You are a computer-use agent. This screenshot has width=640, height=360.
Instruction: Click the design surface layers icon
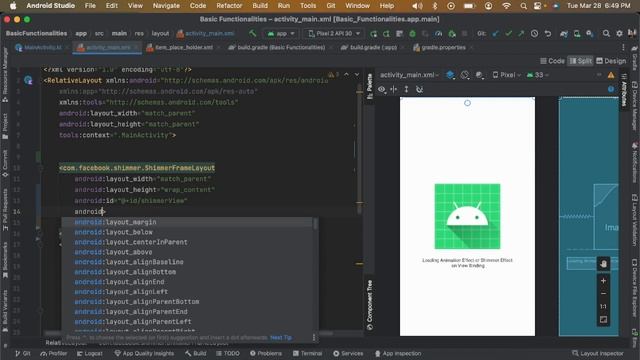(450, 75)
